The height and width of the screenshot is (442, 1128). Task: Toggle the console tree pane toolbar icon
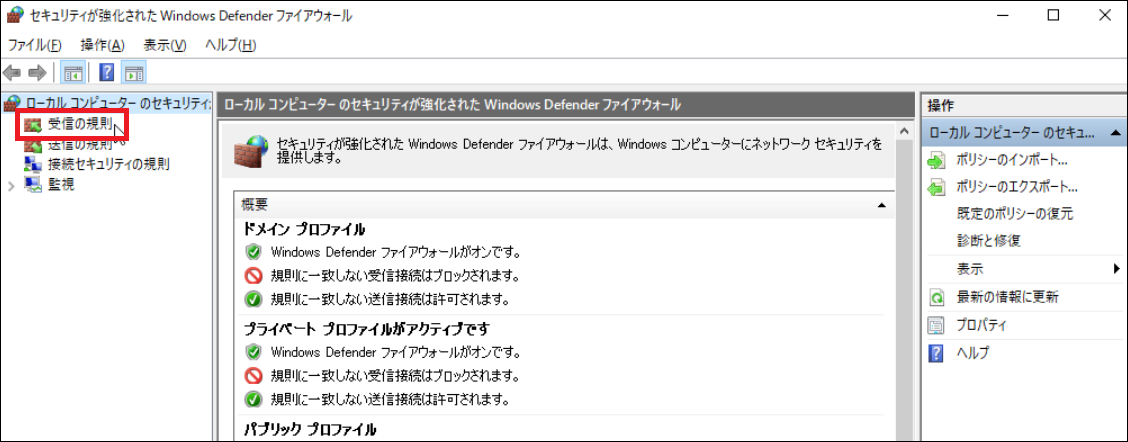[x=73, y=72]
